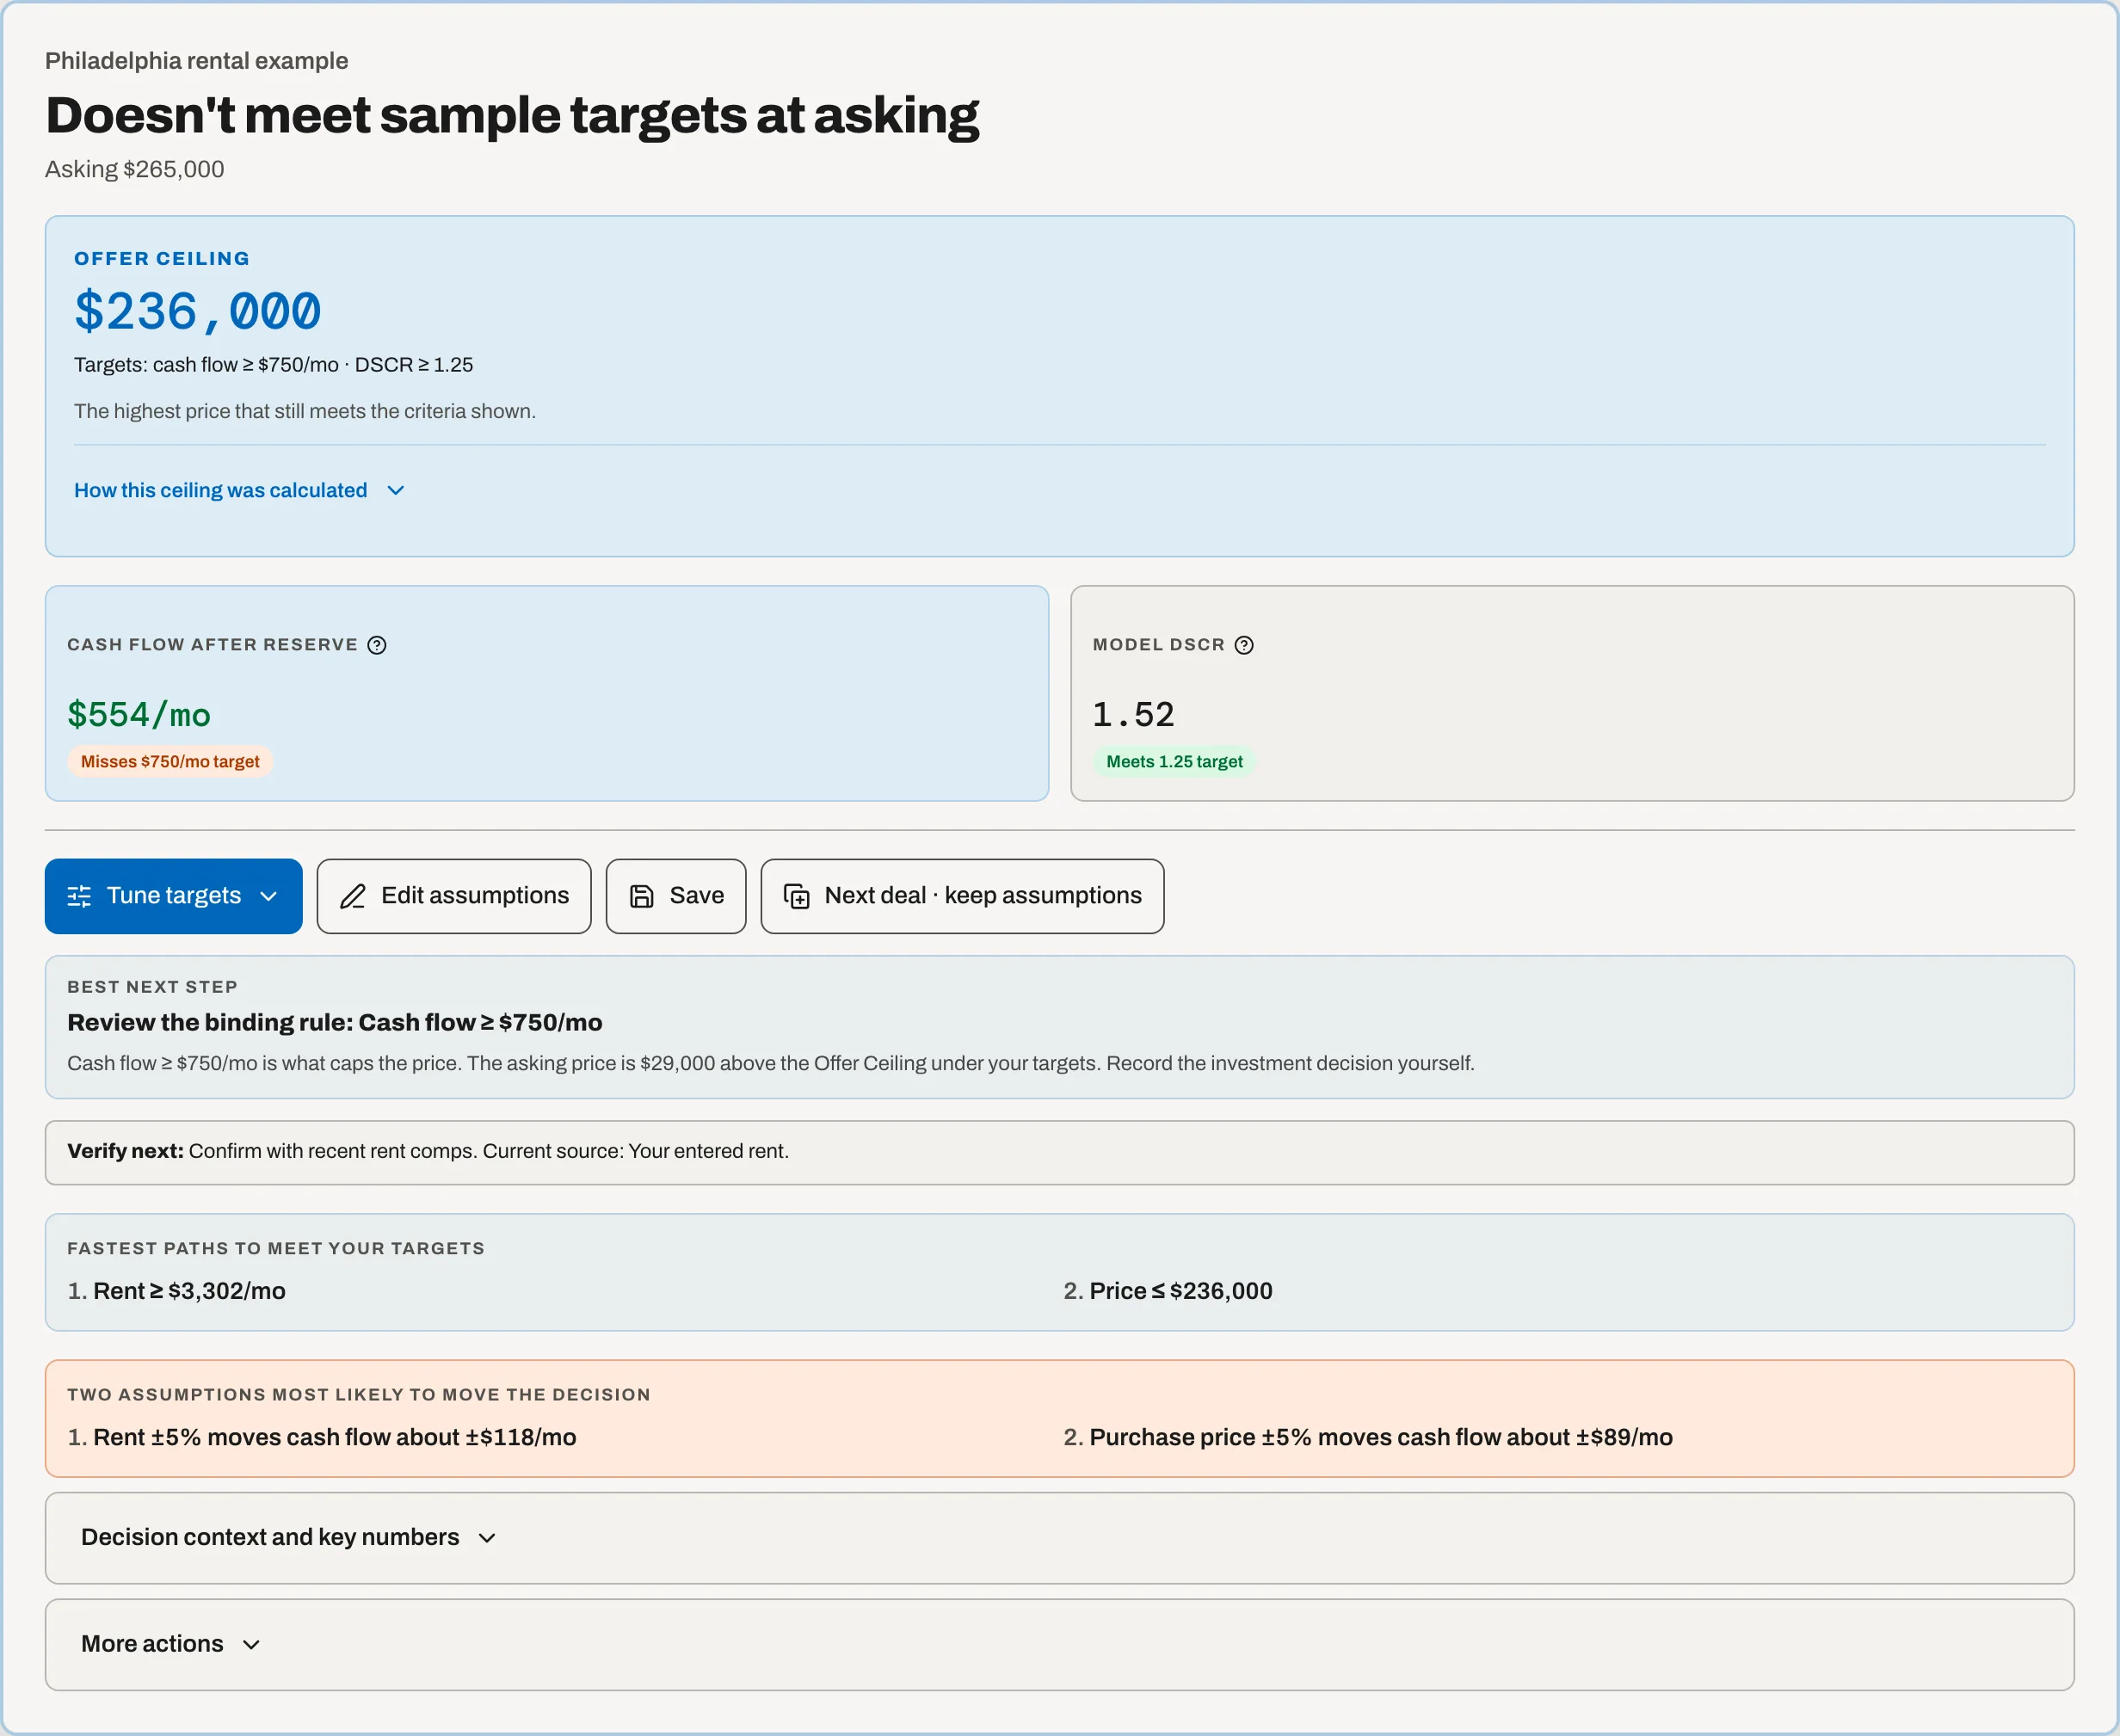Click the help icon beside Cash Flow After Reserve
Viewport: 2120px width, 1736px height.
tap(377, 645)
